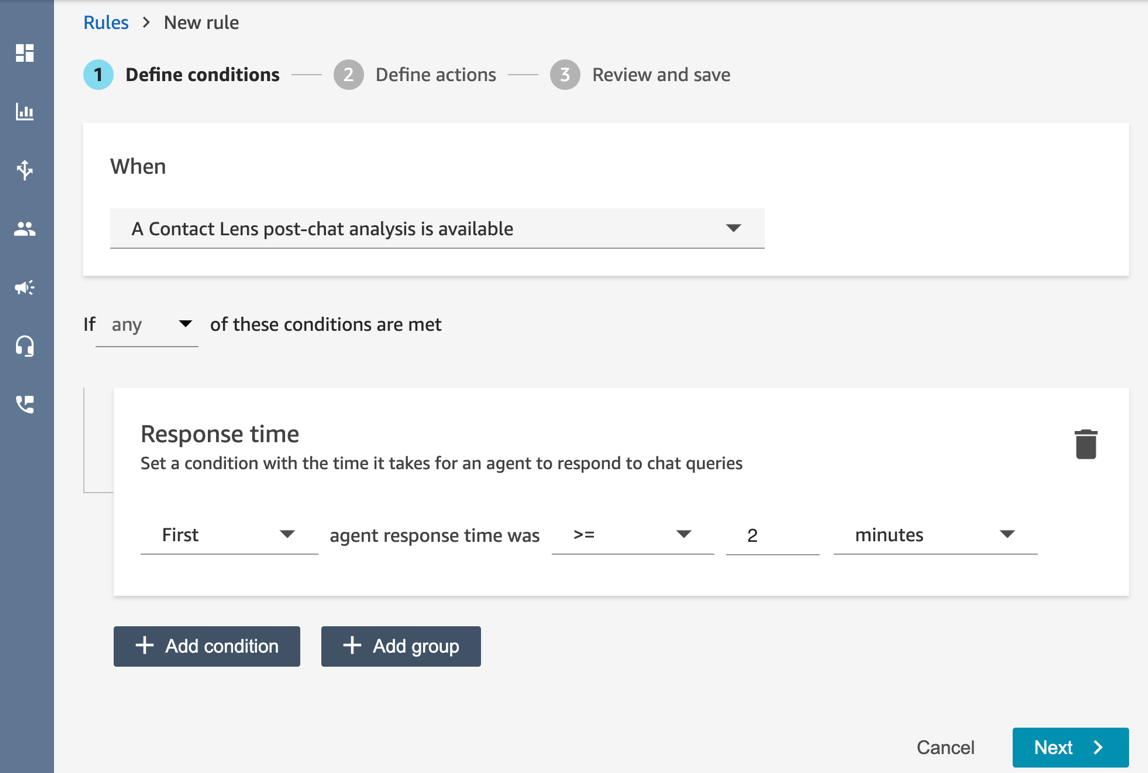Screen dimensions: 1148x773
Task: Open the Rules breadcrumb link
Action: [x=106, y=22]
